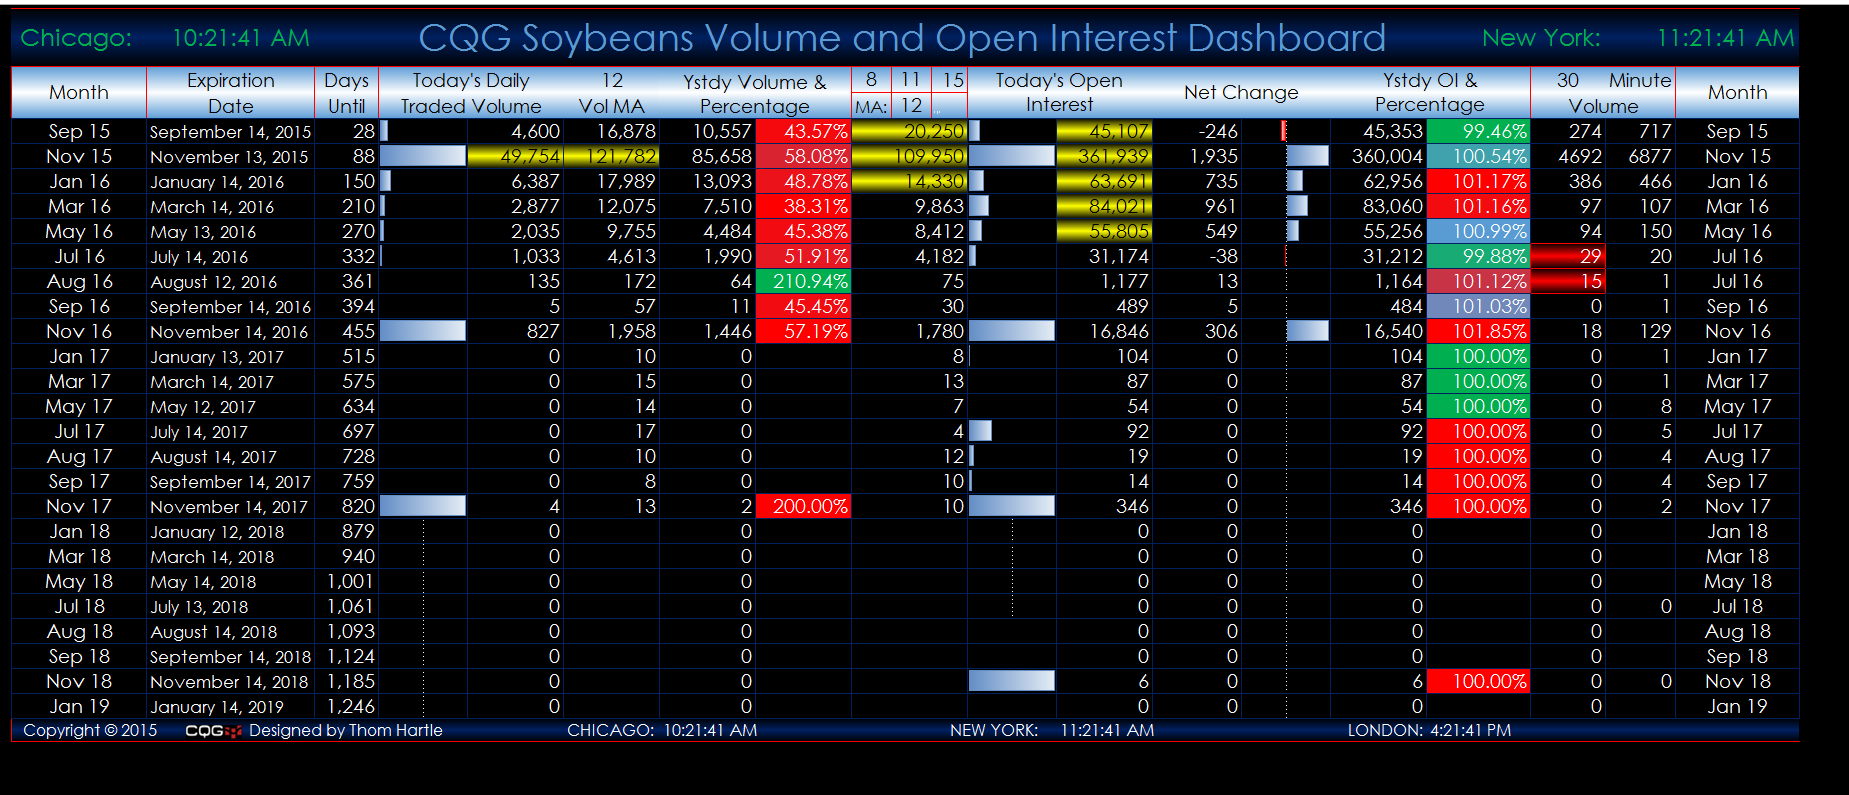Click the 20,250 highlighted MA cell
Viewport: 1849px width, 795px height.
909,131
